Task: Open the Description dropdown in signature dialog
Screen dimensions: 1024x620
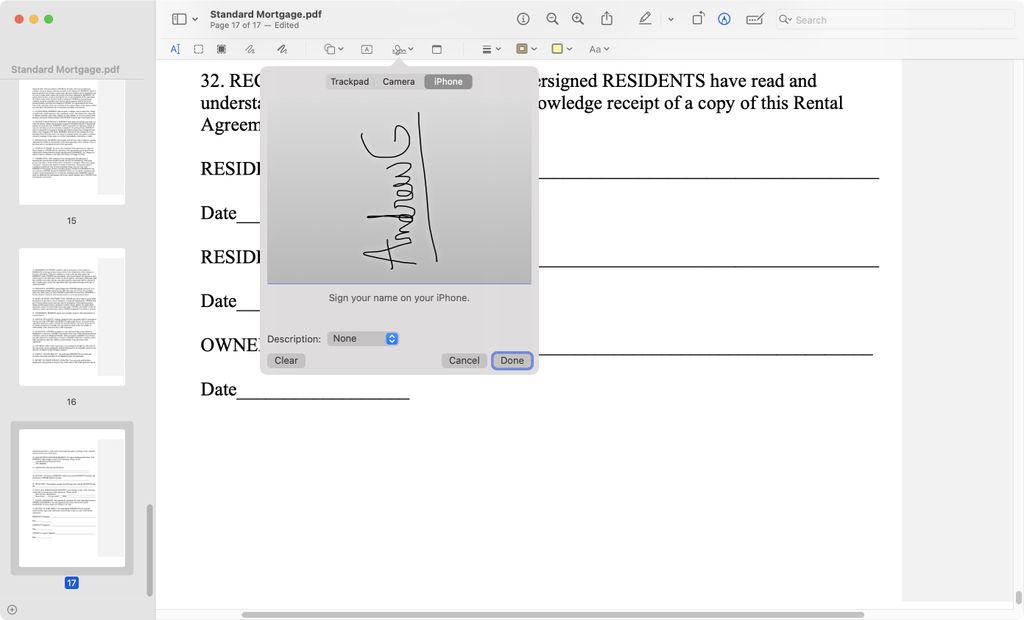Action: coord(363,338)
